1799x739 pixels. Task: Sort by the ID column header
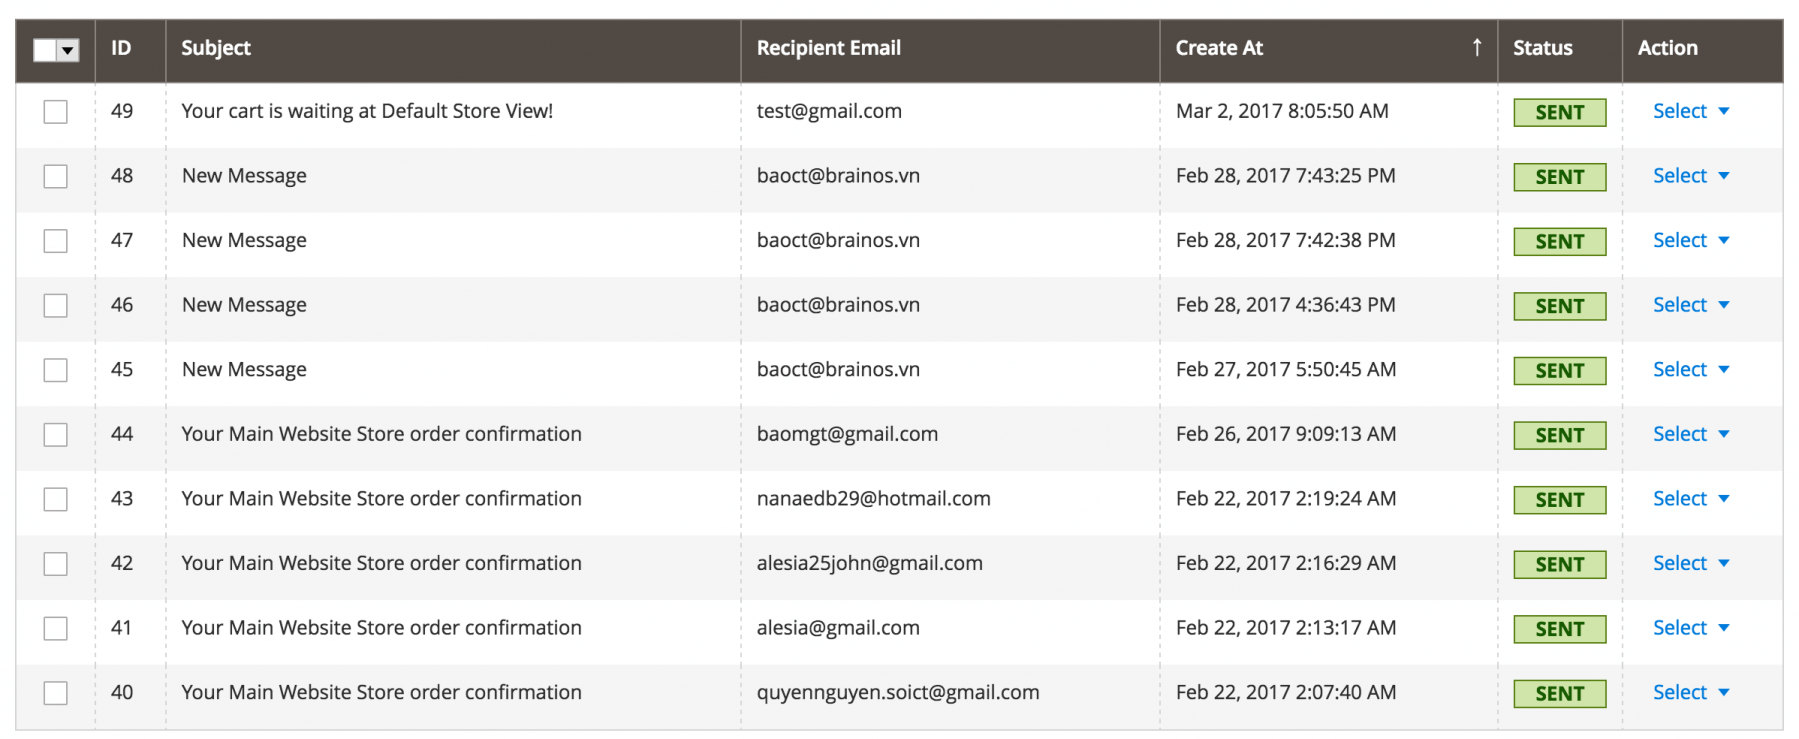(121, 48)
